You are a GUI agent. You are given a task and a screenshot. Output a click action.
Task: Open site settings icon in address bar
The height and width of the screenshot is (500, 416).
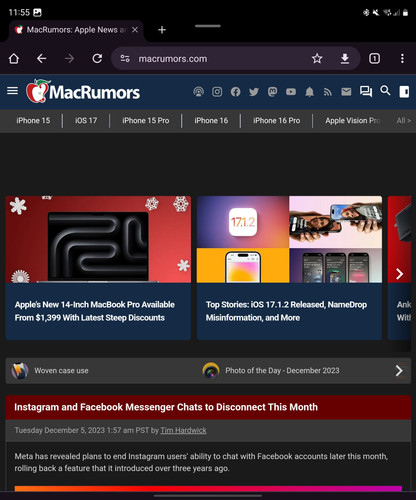[125, 59]
